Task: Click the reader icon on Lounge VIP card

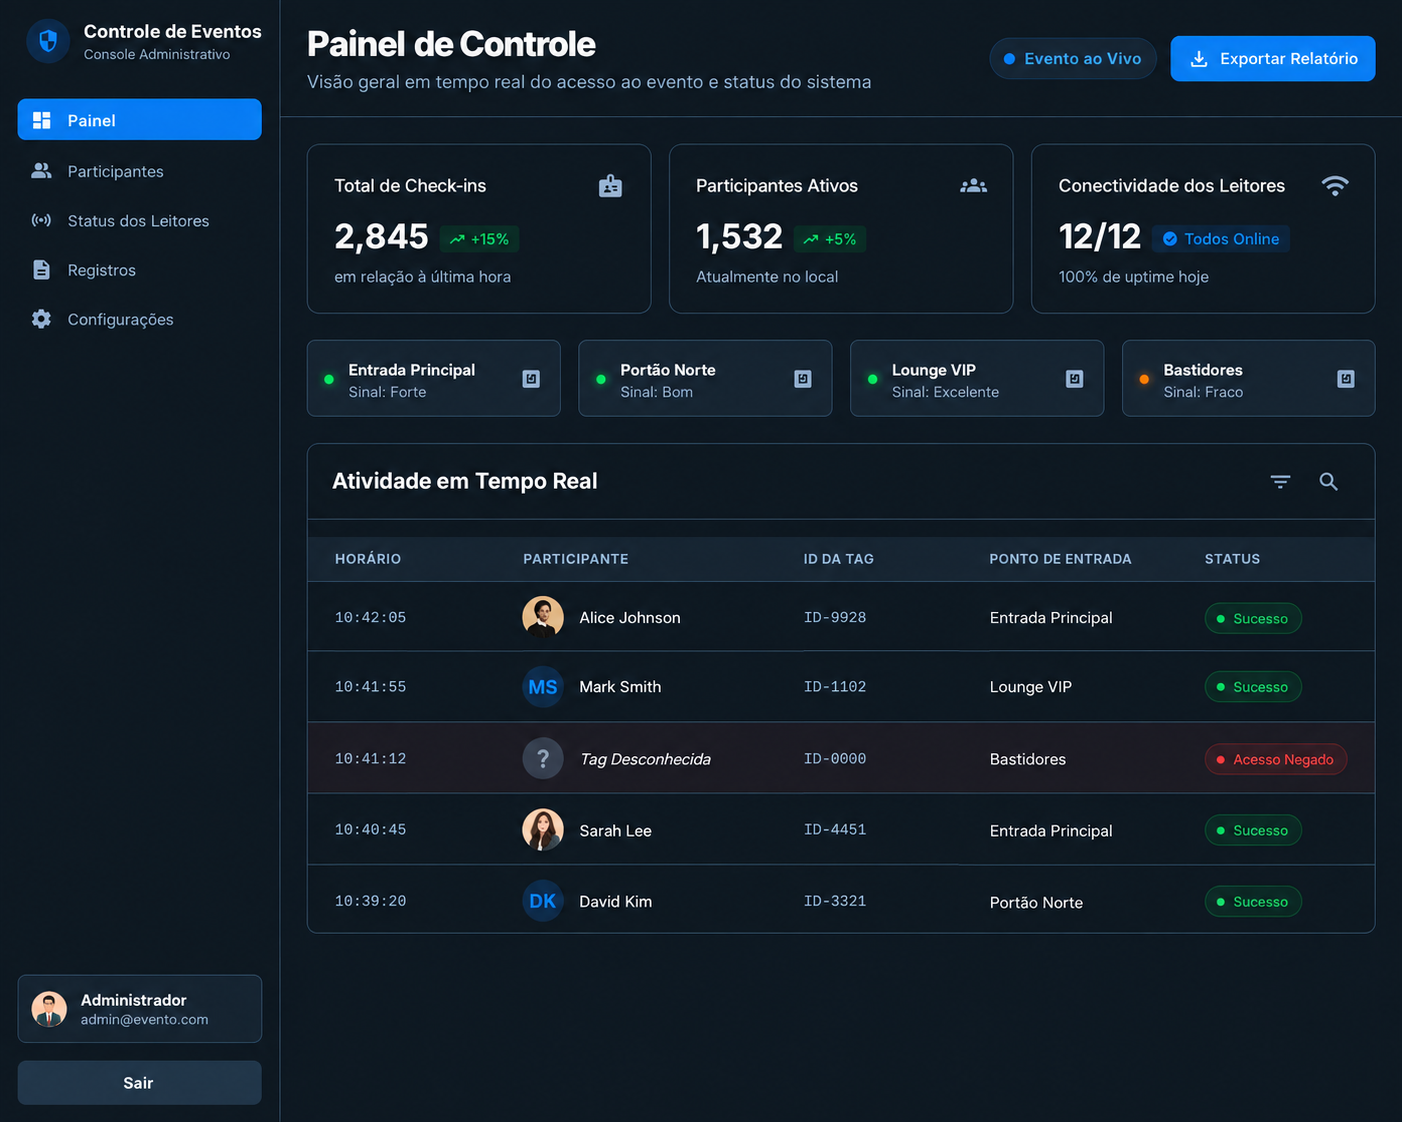Action: [x=1074, y=379]
